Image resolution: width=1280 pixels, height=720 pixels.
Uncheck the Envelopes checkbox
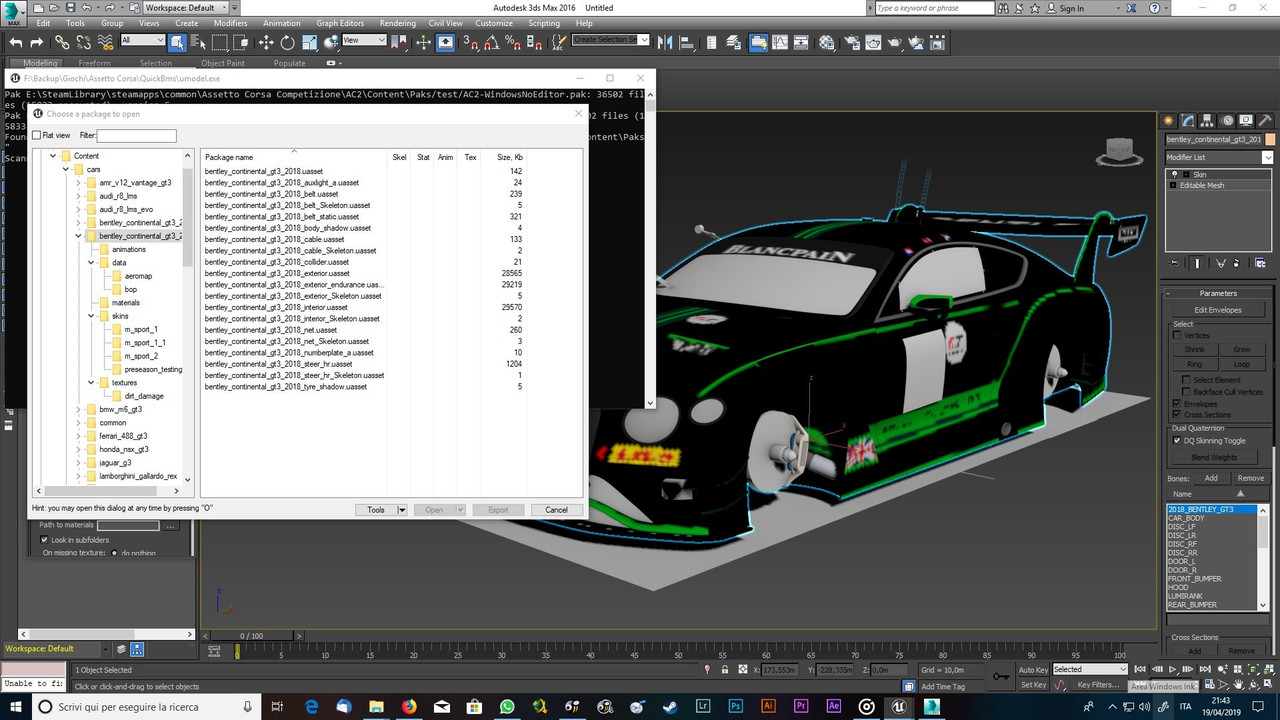coord(1177,404)
